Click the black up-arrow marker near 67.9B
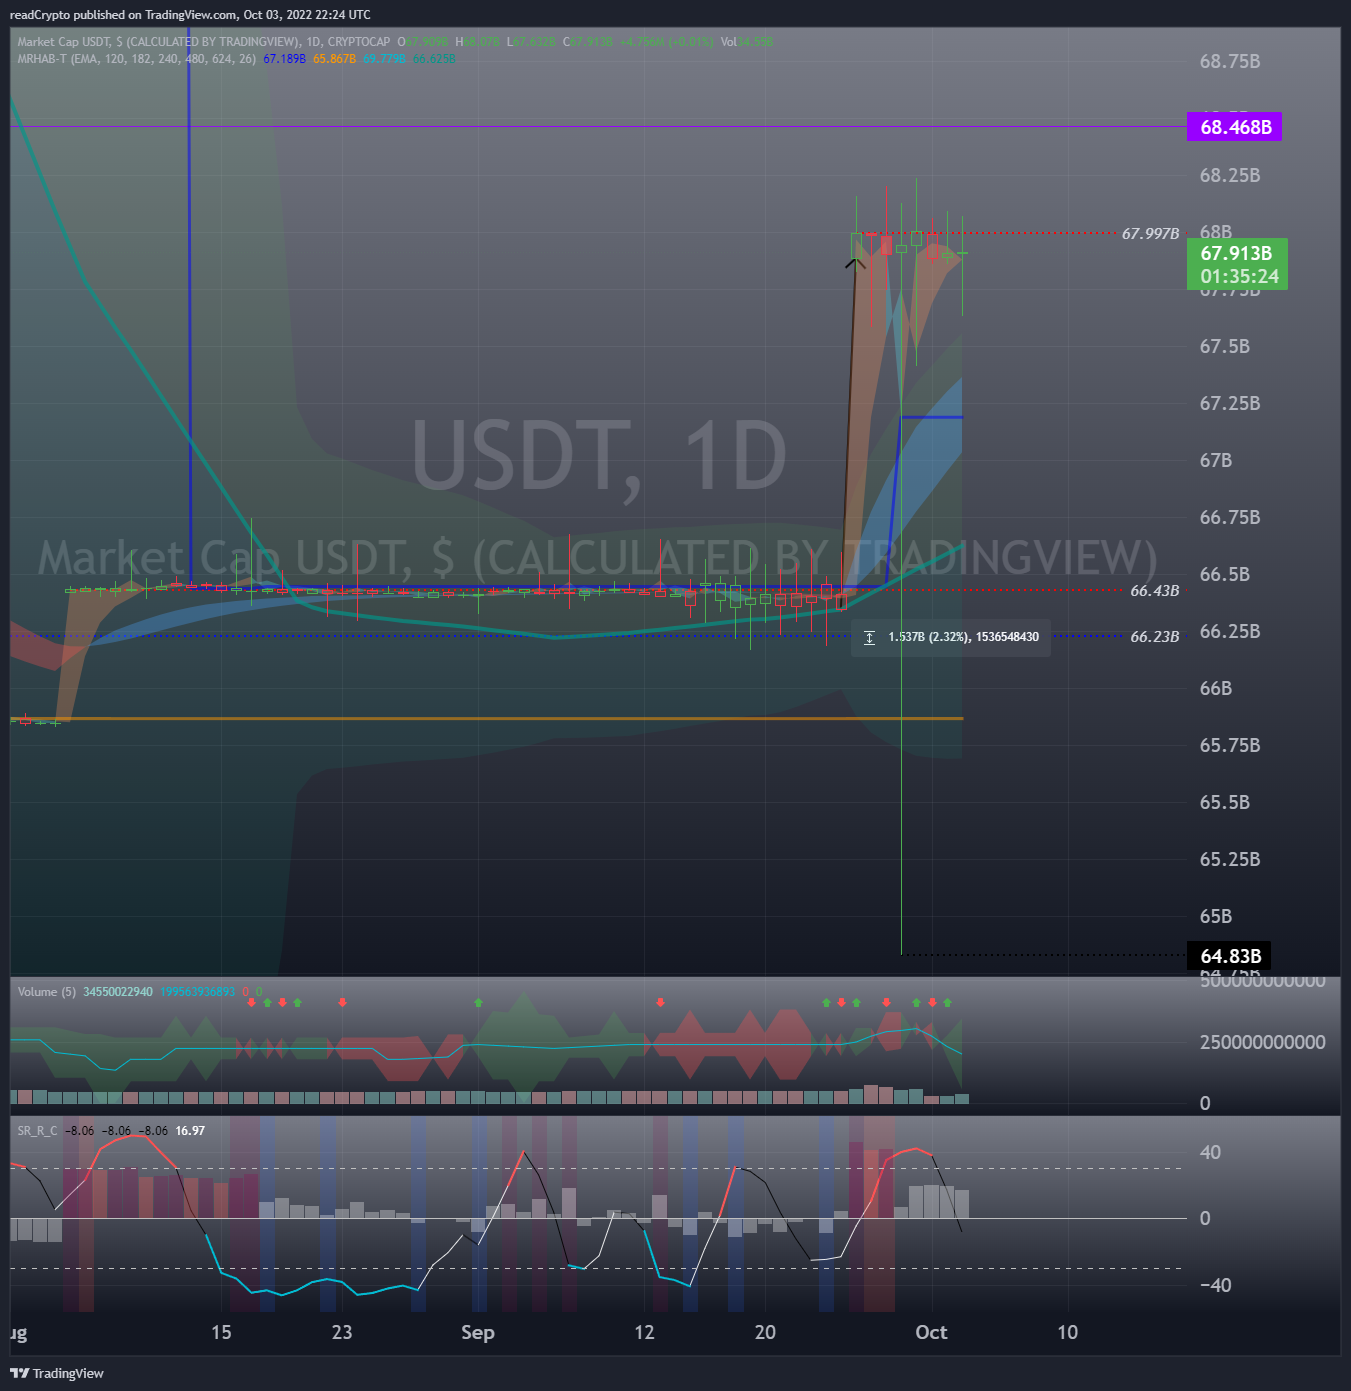This screenshot has height=1391, width=1351. 854,263
